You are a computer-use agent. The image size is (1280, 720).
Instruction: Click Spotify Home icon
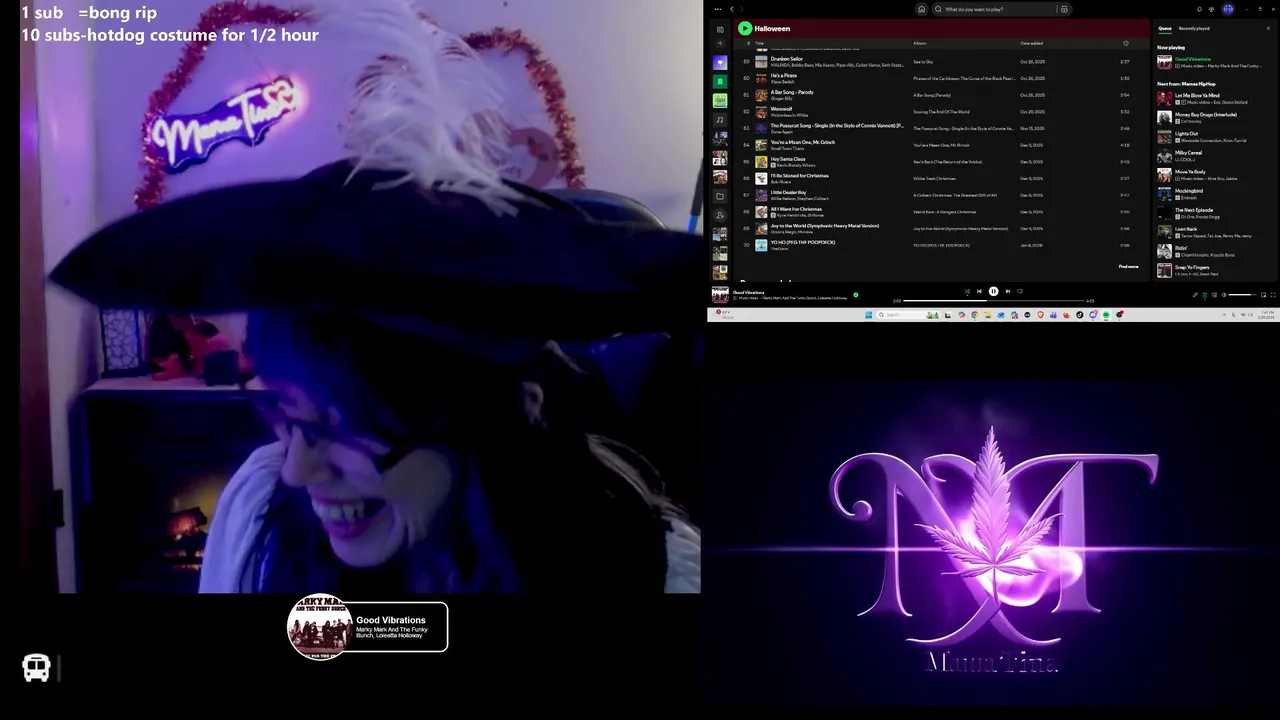922,9
